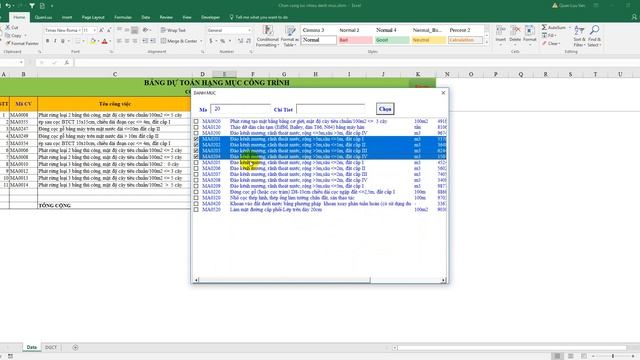Click Merge & Center button
Viewport: 640px width, 360px height.
179,41
